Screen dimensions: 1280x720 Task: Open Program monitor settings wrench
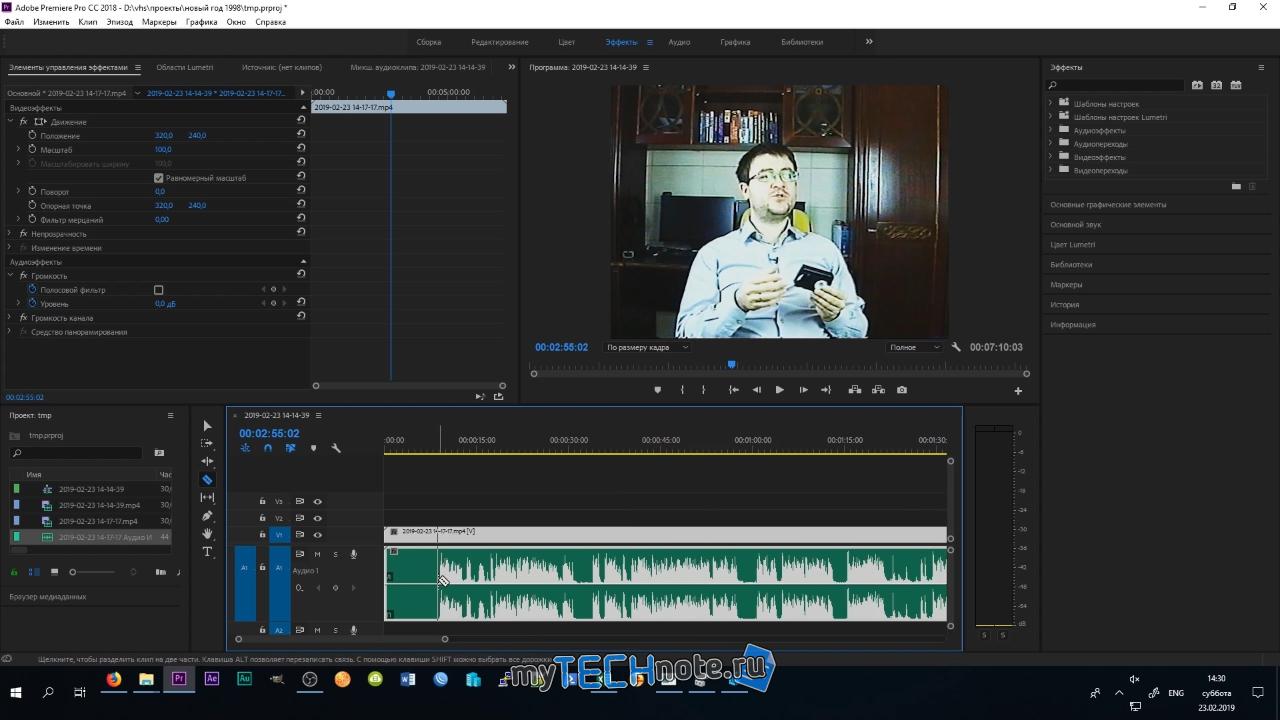point(956,347)
